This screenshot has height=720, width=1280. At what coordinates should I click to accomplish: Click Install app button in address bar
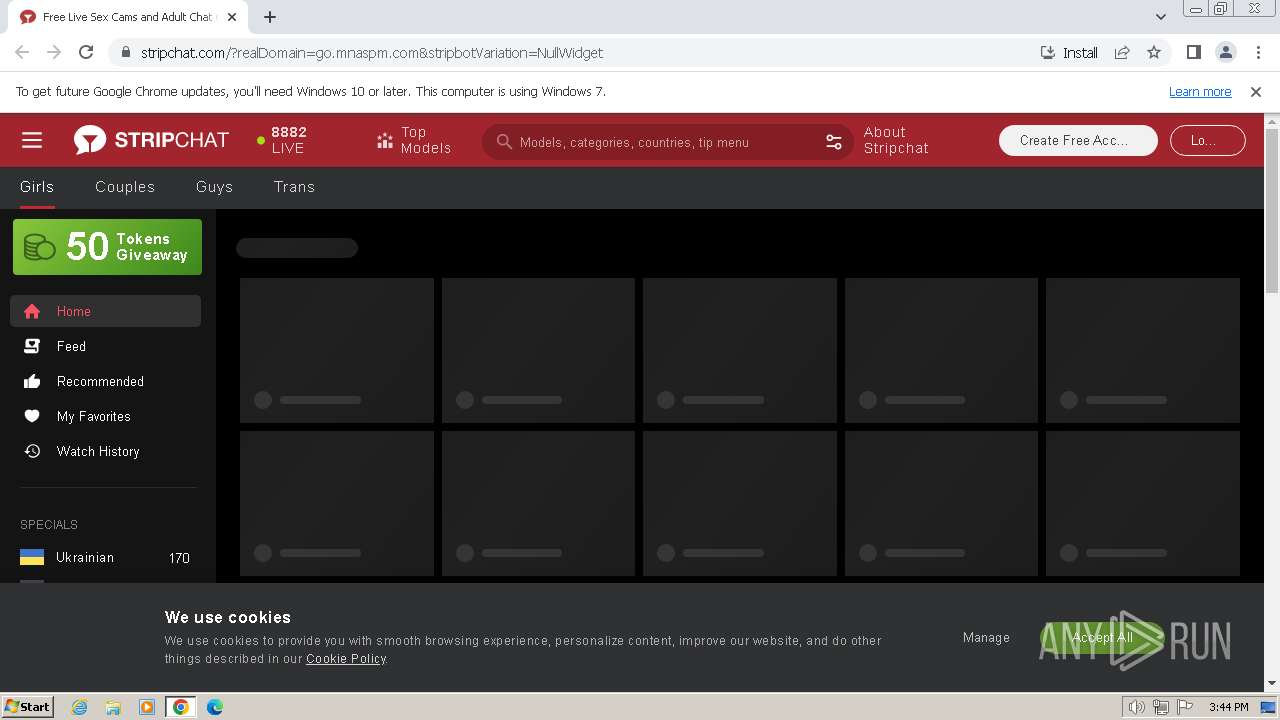point(1069,53)
